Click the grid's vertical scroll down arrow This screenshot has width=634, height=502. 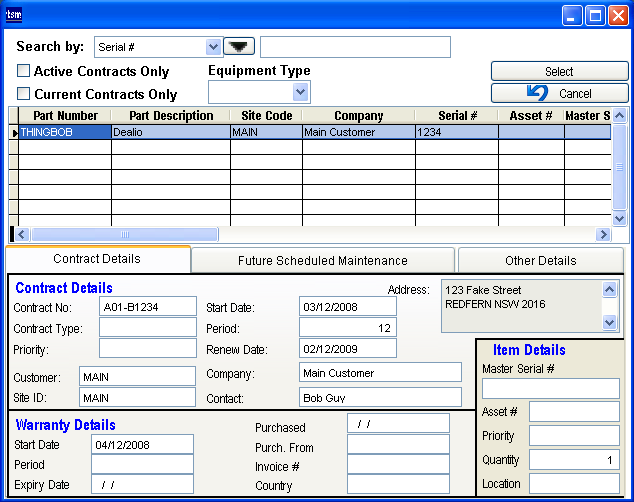pos(619,217)
